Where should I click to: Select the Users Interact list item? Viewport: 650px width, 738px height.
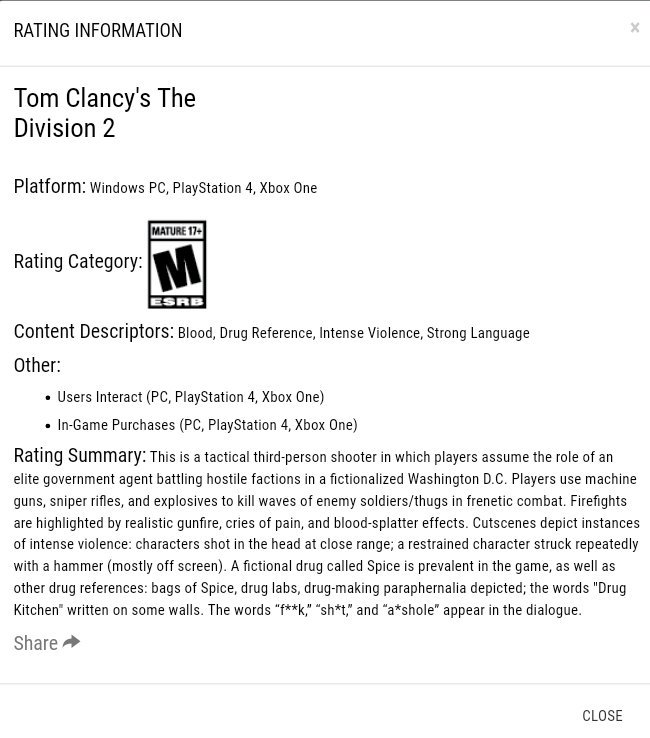coord(191,397)
